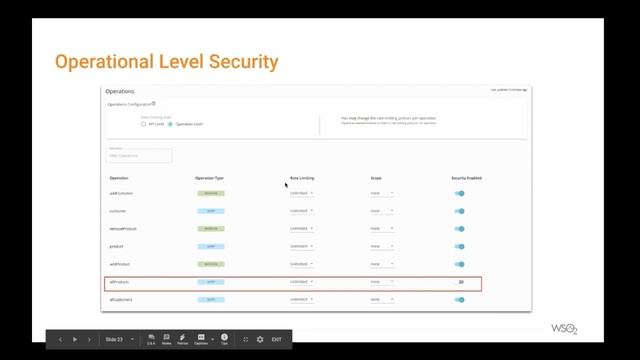Click the MUTATION badge in removeProduct row
640x360 pixels.
[x=211, y=229]
